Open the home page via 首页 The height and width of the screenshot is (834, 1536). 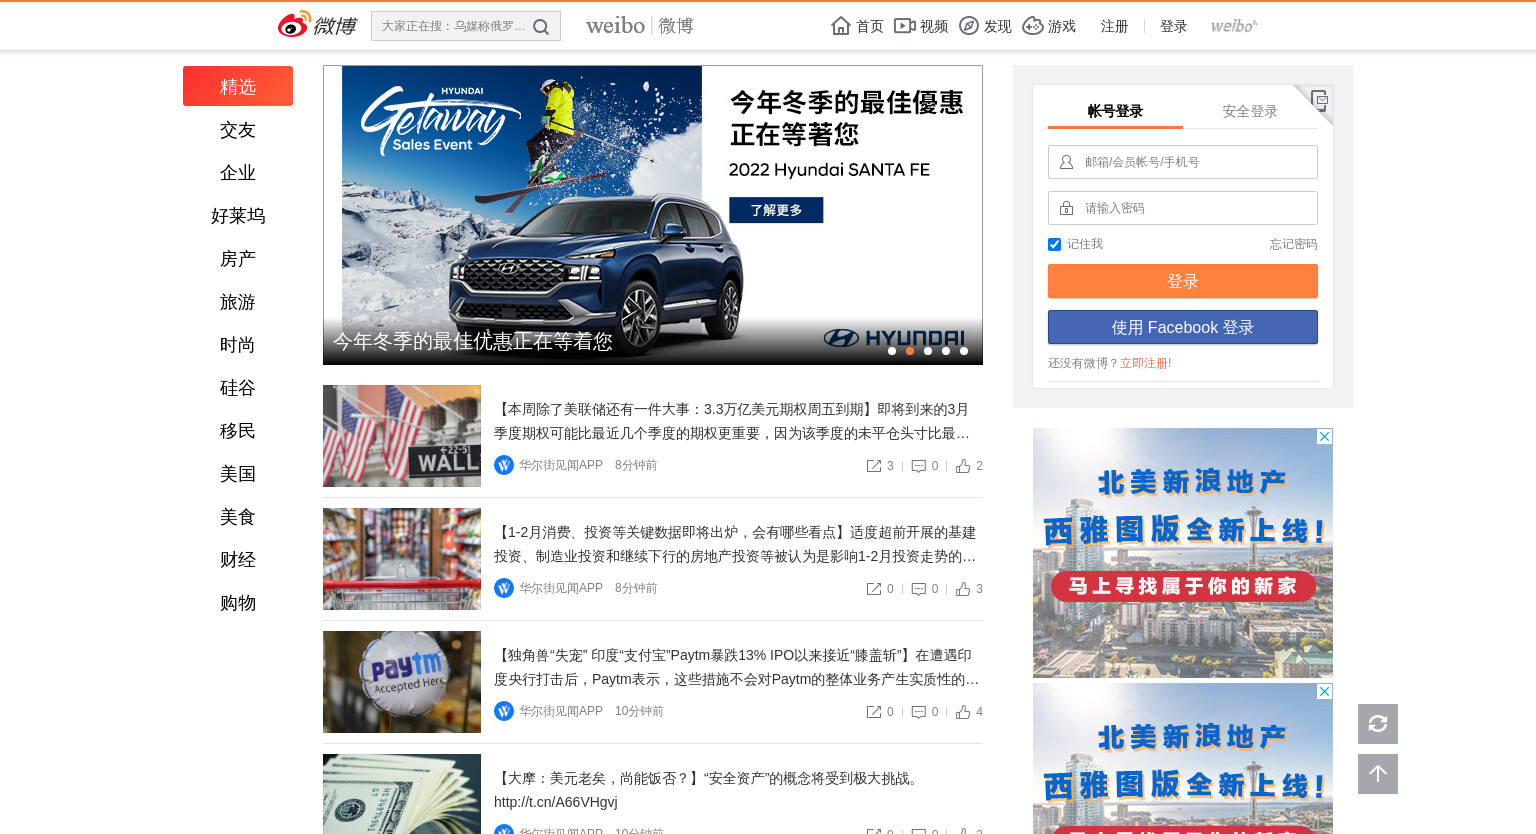tap(858, 26)
